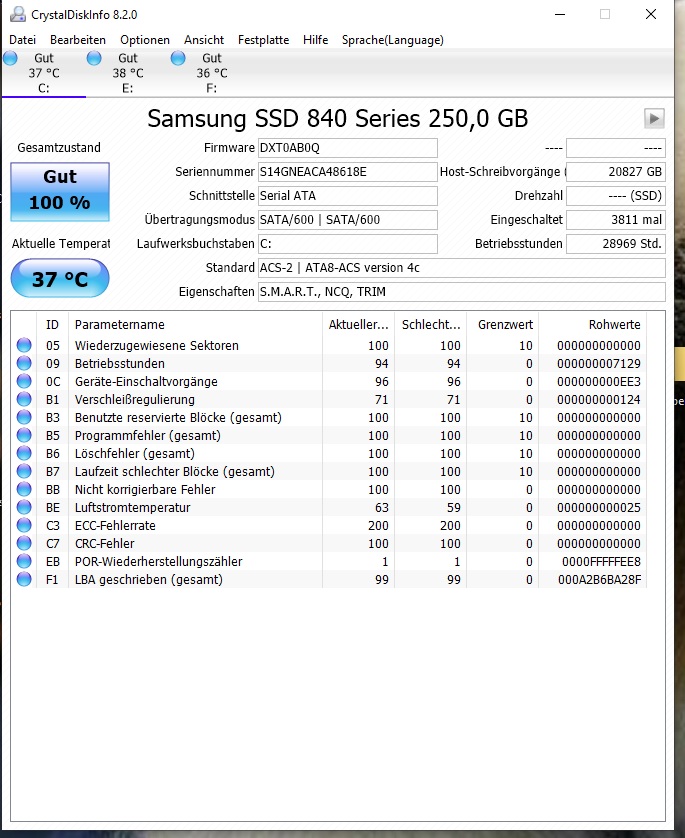Click the Verschleißregulierung parameter name
This screenshot has height=838, width=685.
coord(135,400)
